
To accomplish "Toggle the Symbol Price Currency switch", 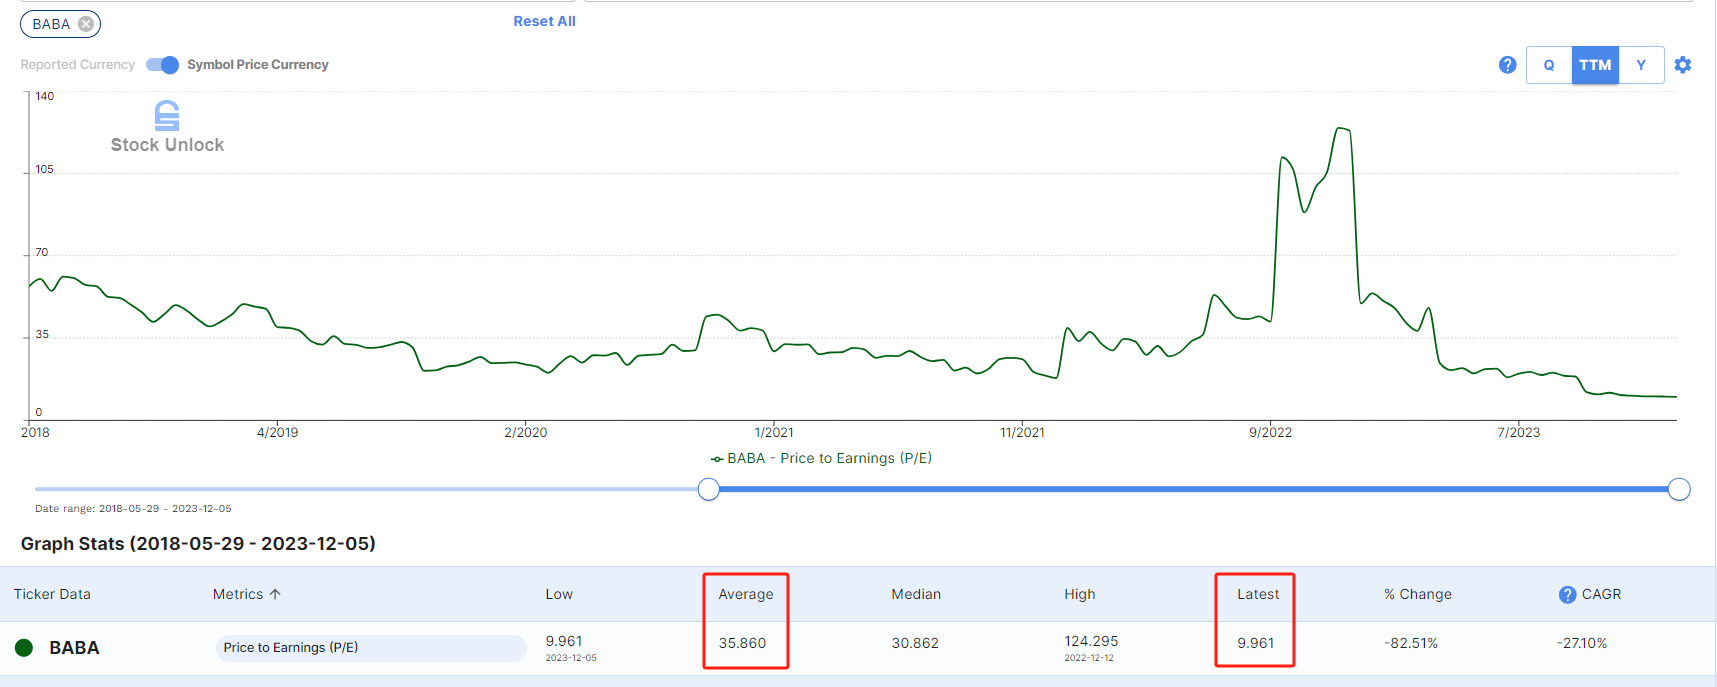I will point(162,65).
